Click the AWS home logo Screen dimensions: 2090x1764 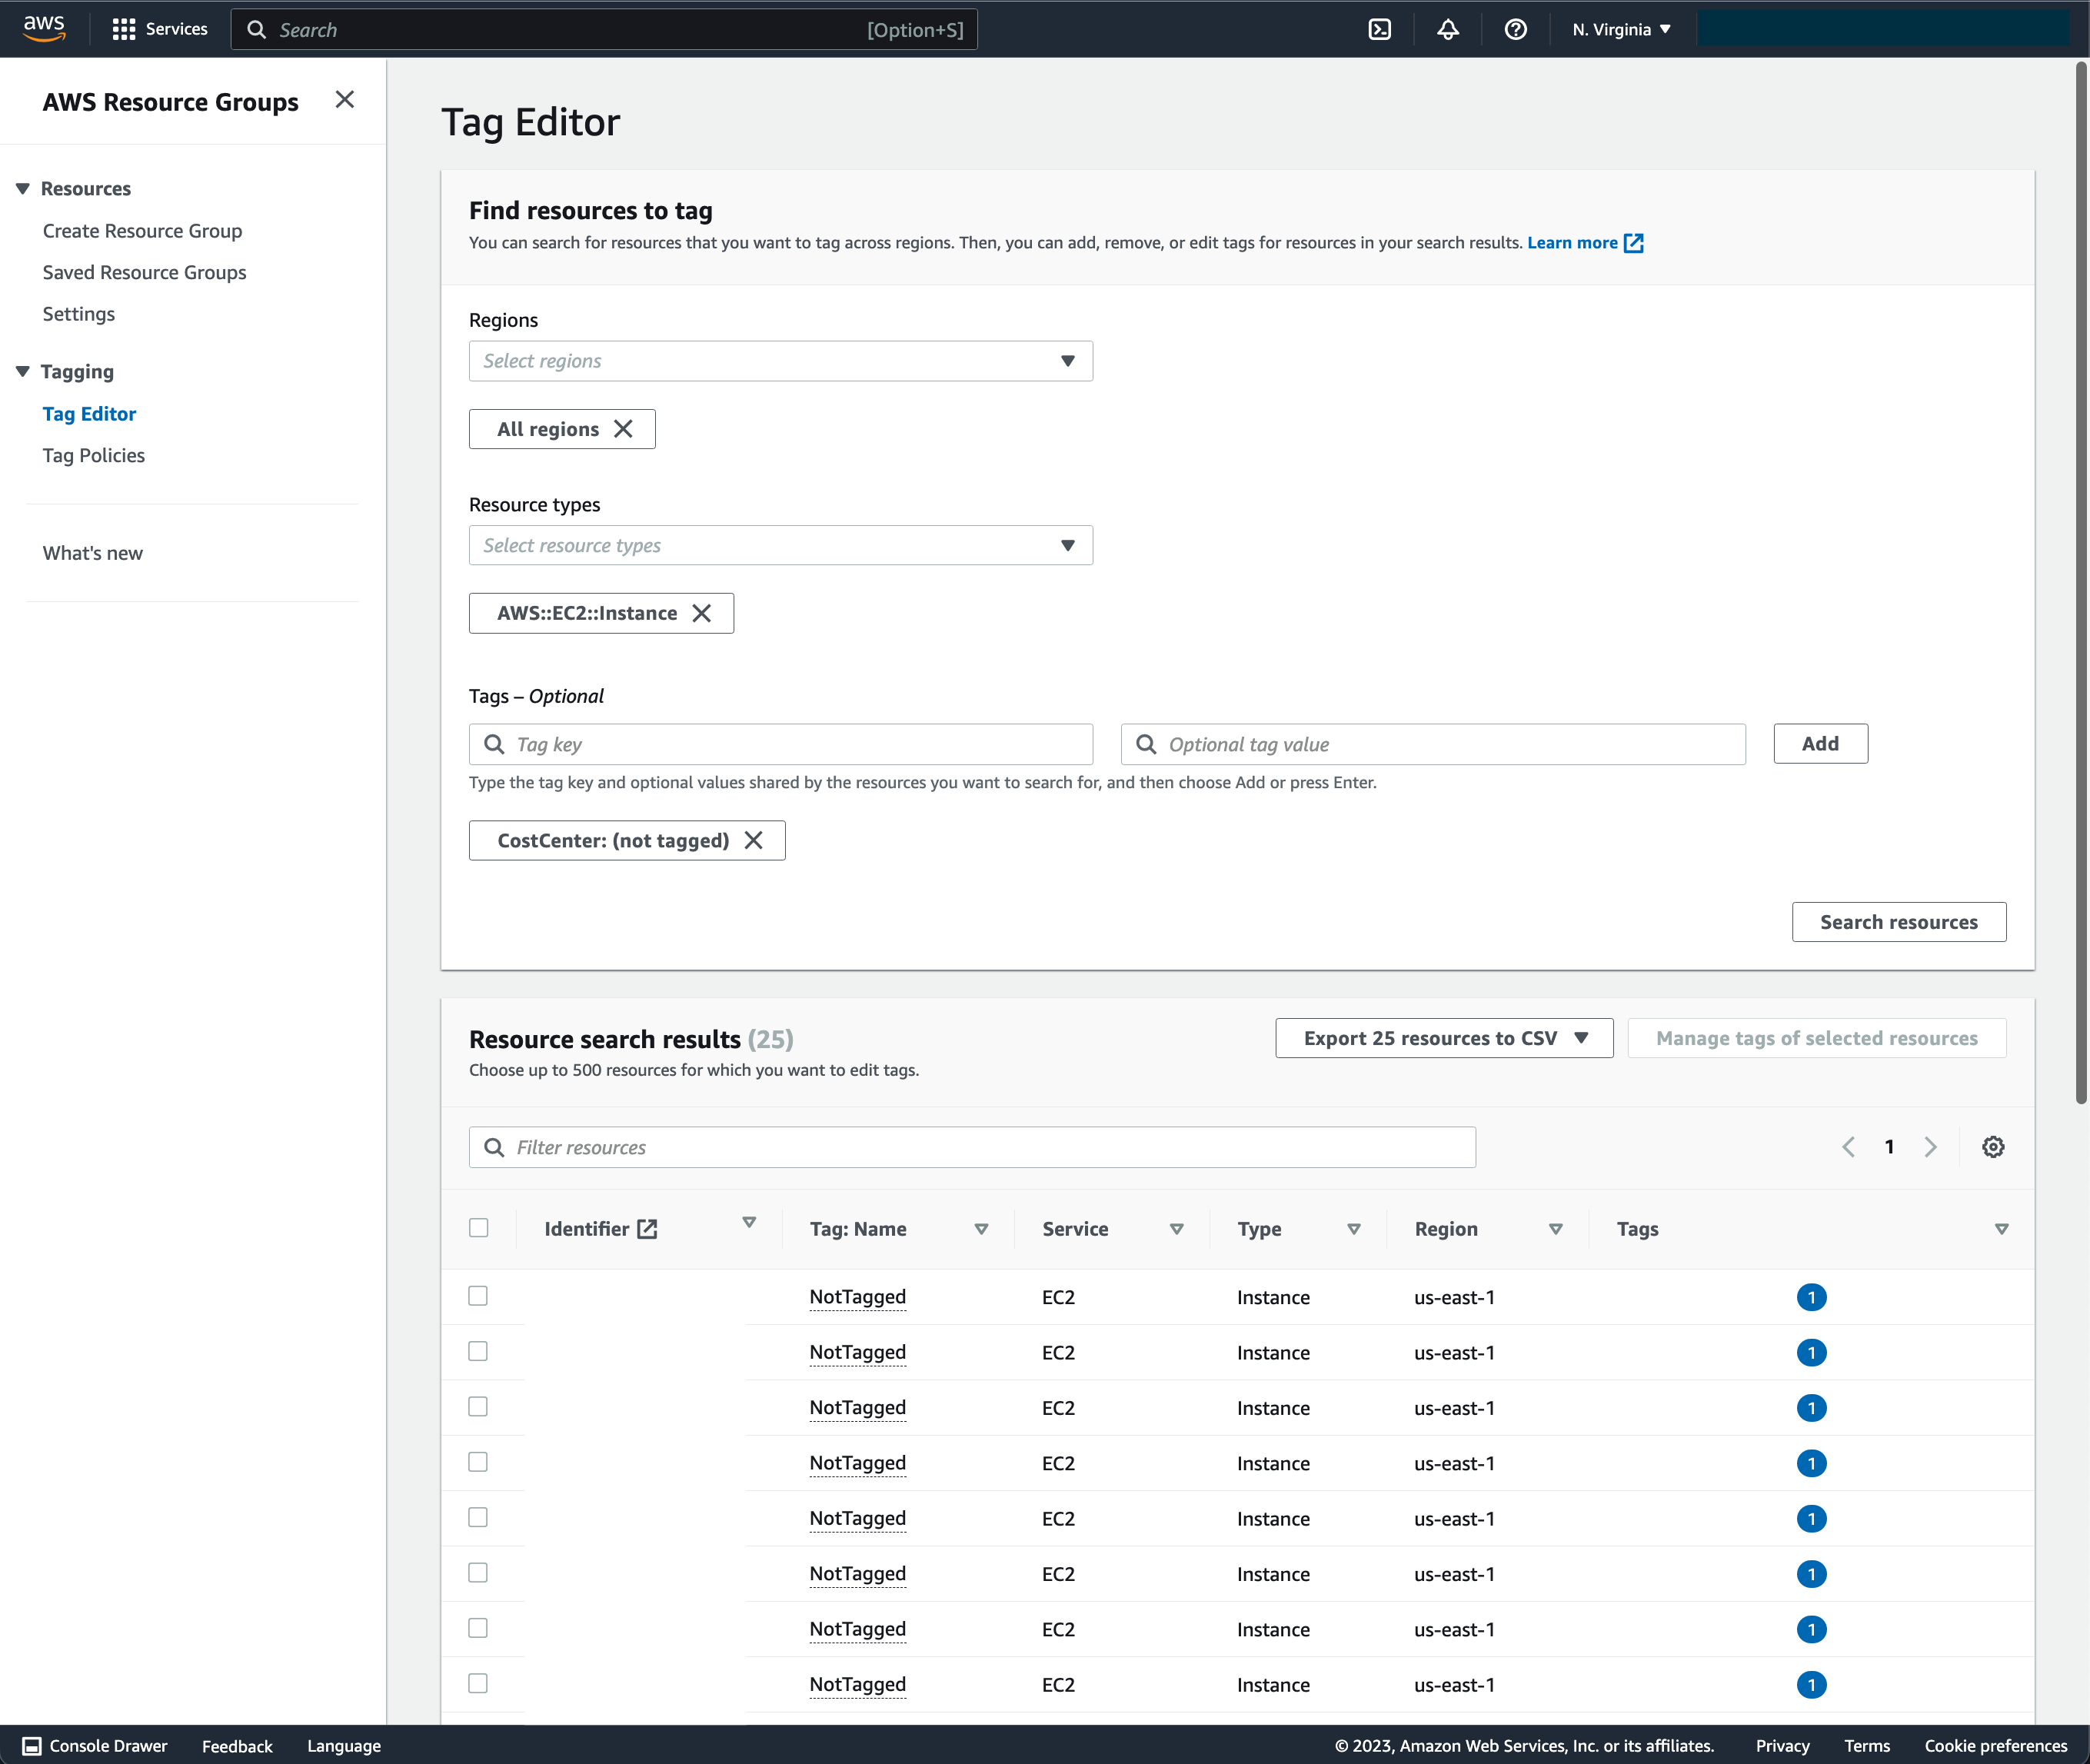(x=42, y=29)
